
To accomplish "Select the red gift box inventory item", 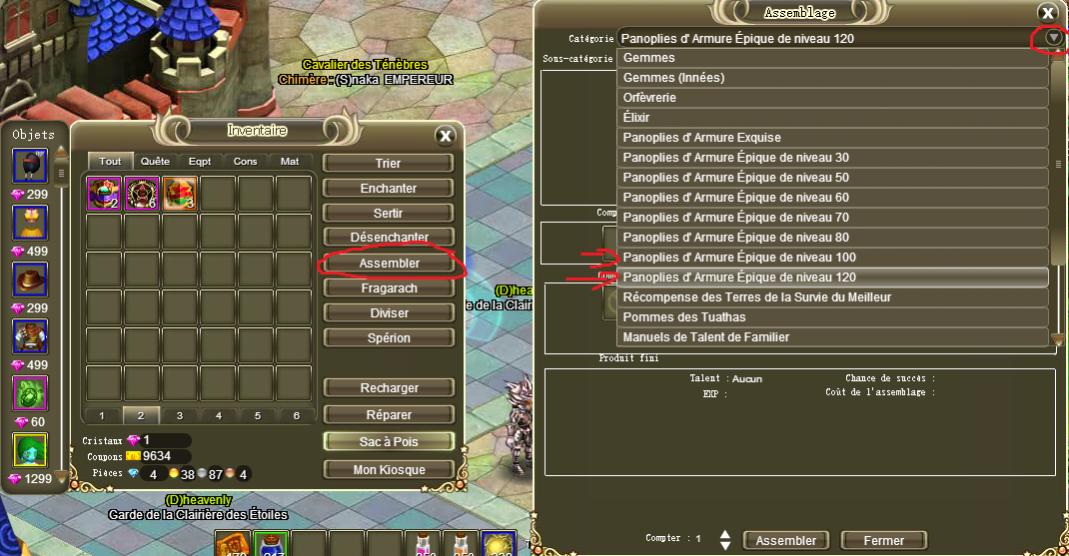I will (180, 194).
